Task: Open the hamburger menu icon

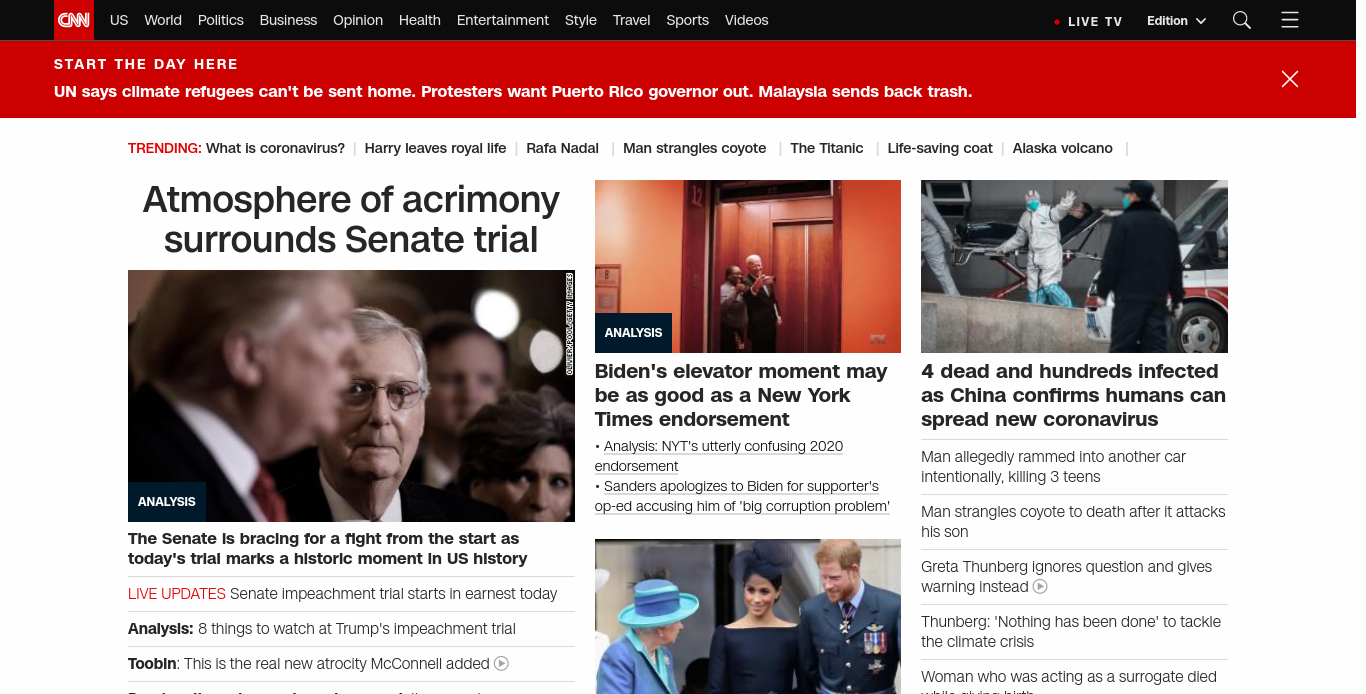Action: 1290,20
